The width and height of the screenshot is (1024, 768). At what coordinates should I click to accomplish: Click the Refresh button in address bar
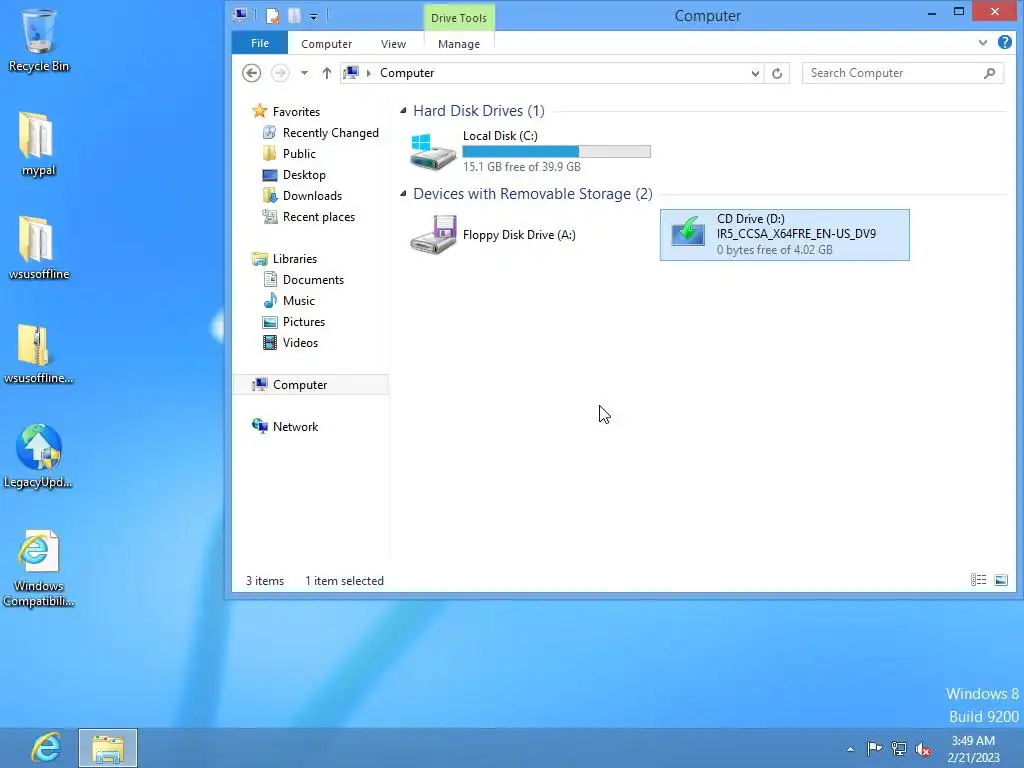776,73
